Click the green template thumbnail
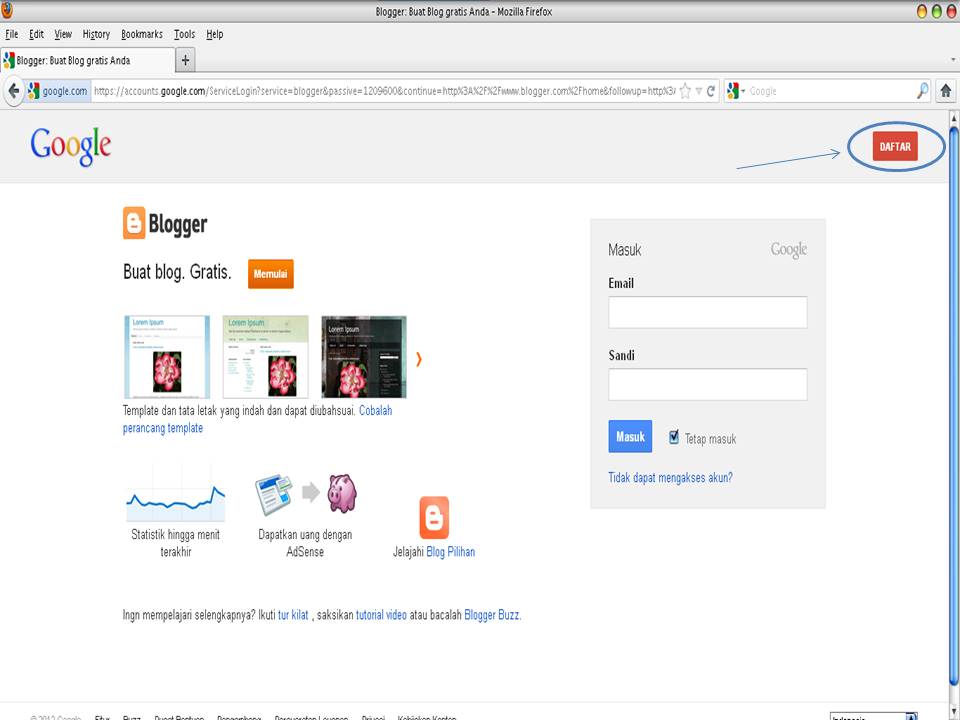The height and width of the screenshot is (720, 960). click(x=266, y=357)
